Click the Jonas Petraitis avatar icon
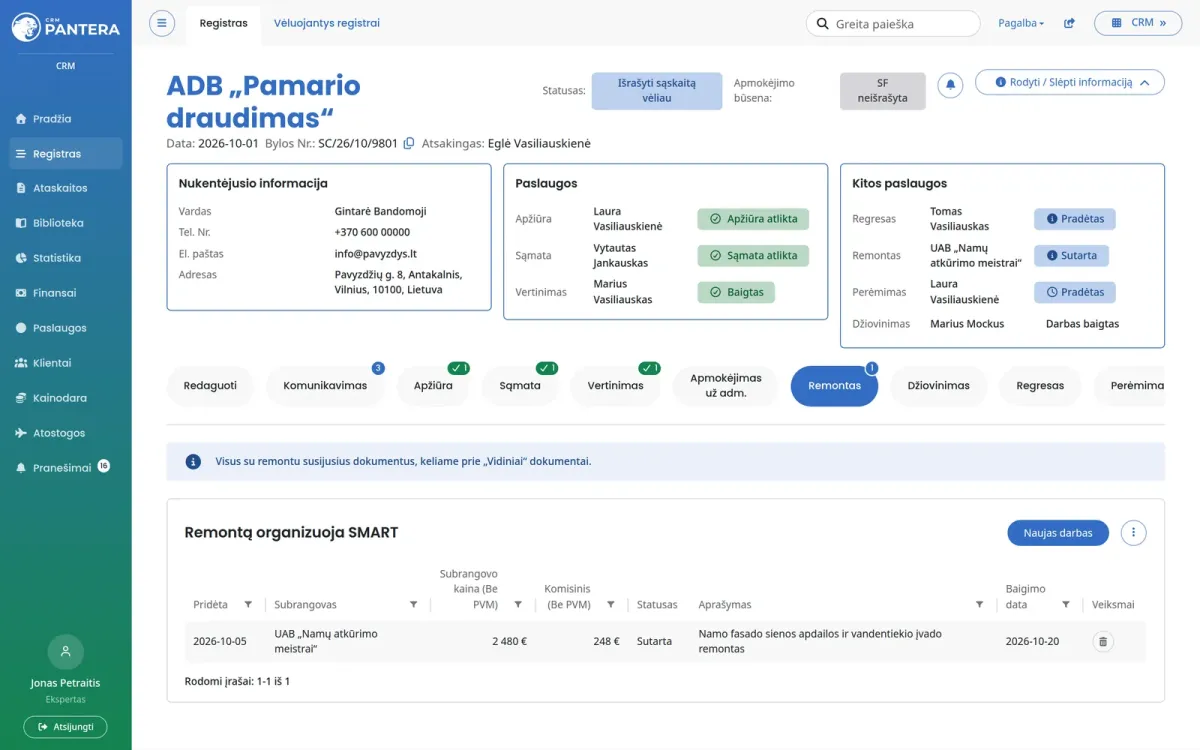The height and width of the screenshot is (750, 1200). pyautogui.click(x=66, y=651)
